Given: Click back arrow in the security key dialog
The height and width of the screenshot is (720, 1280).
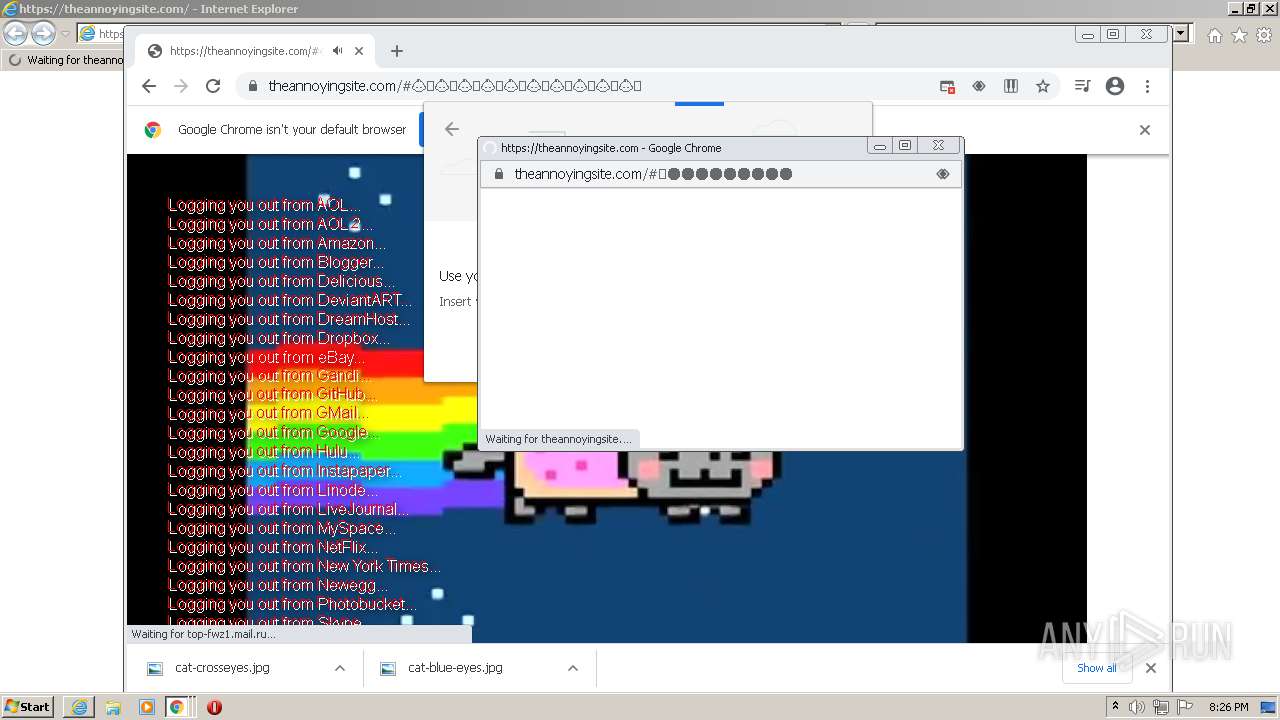Looking at the screenshot, I should click(452, 128).
